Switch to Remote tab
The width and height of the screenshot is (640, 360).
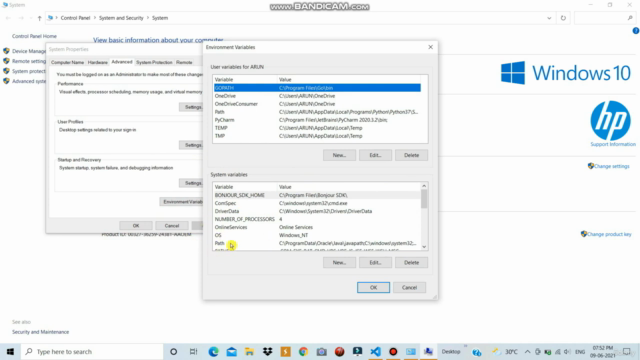point(184,62)
